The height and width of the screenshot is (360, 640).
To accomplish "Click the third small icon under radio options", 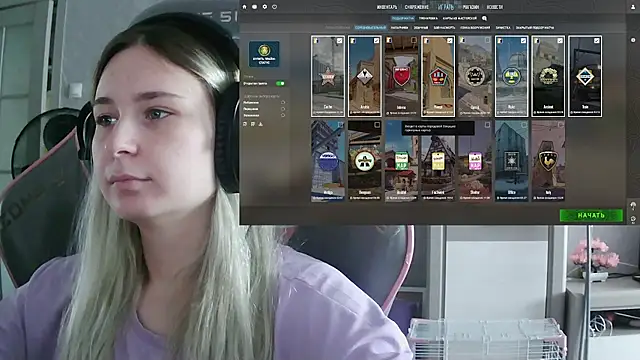I will (260, 124).
